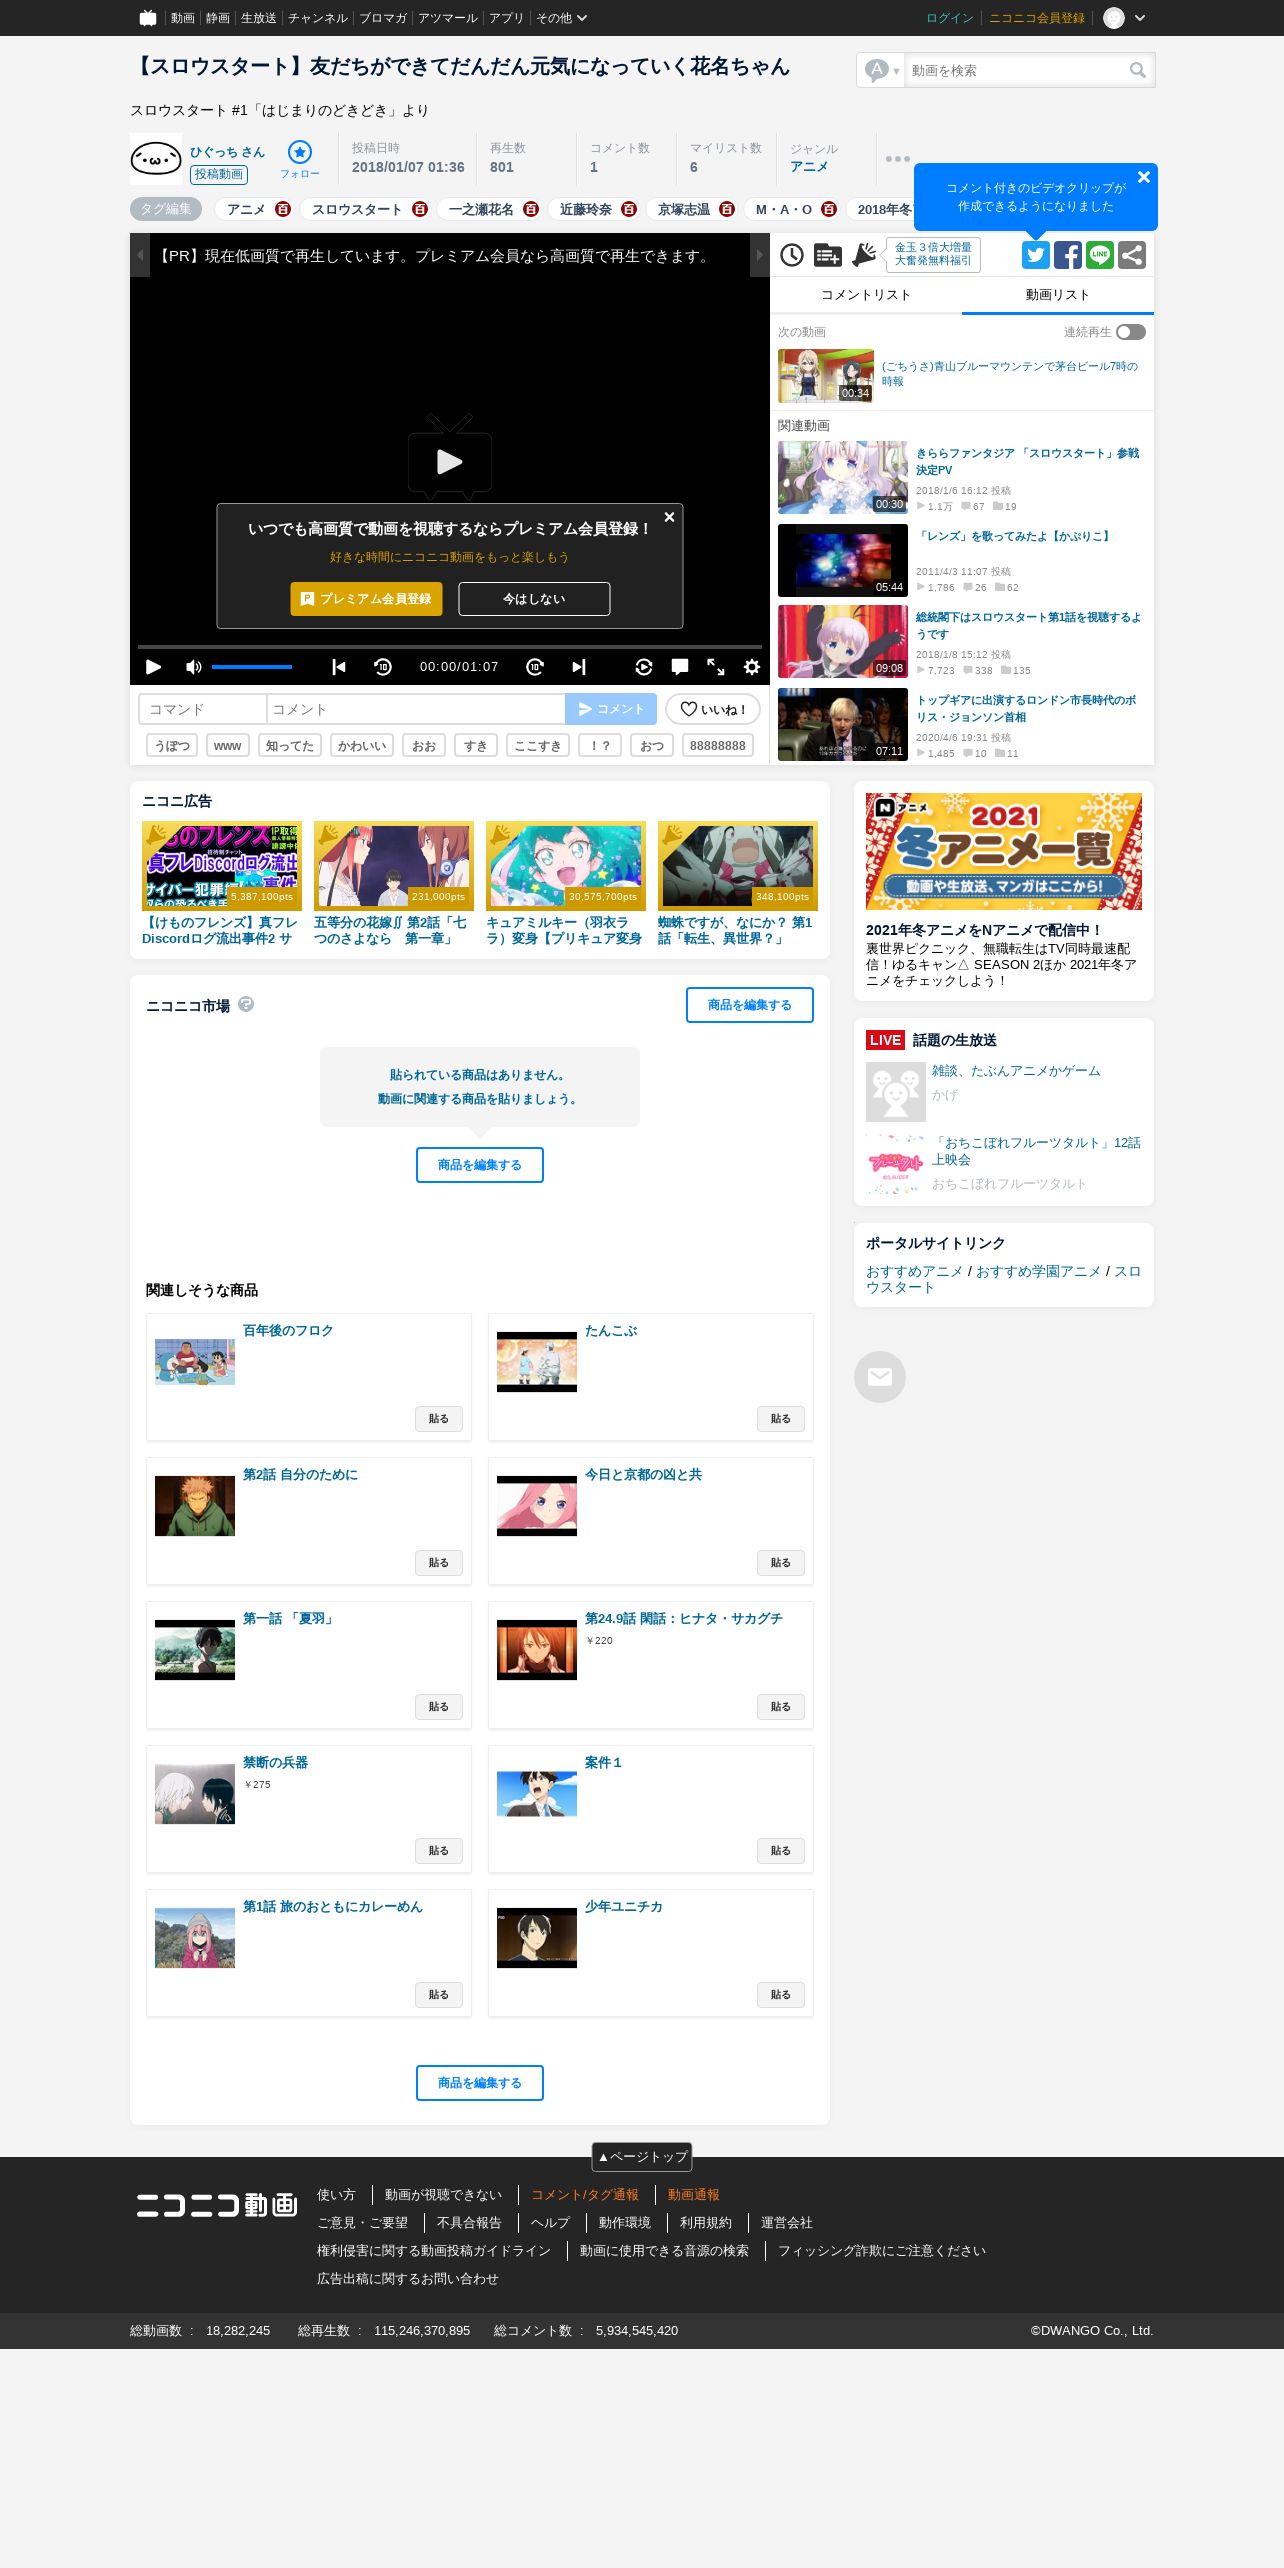Open the search type selector dropdown
The width and height of the screenshot is (1284, 2568).
tap(881, 70)
